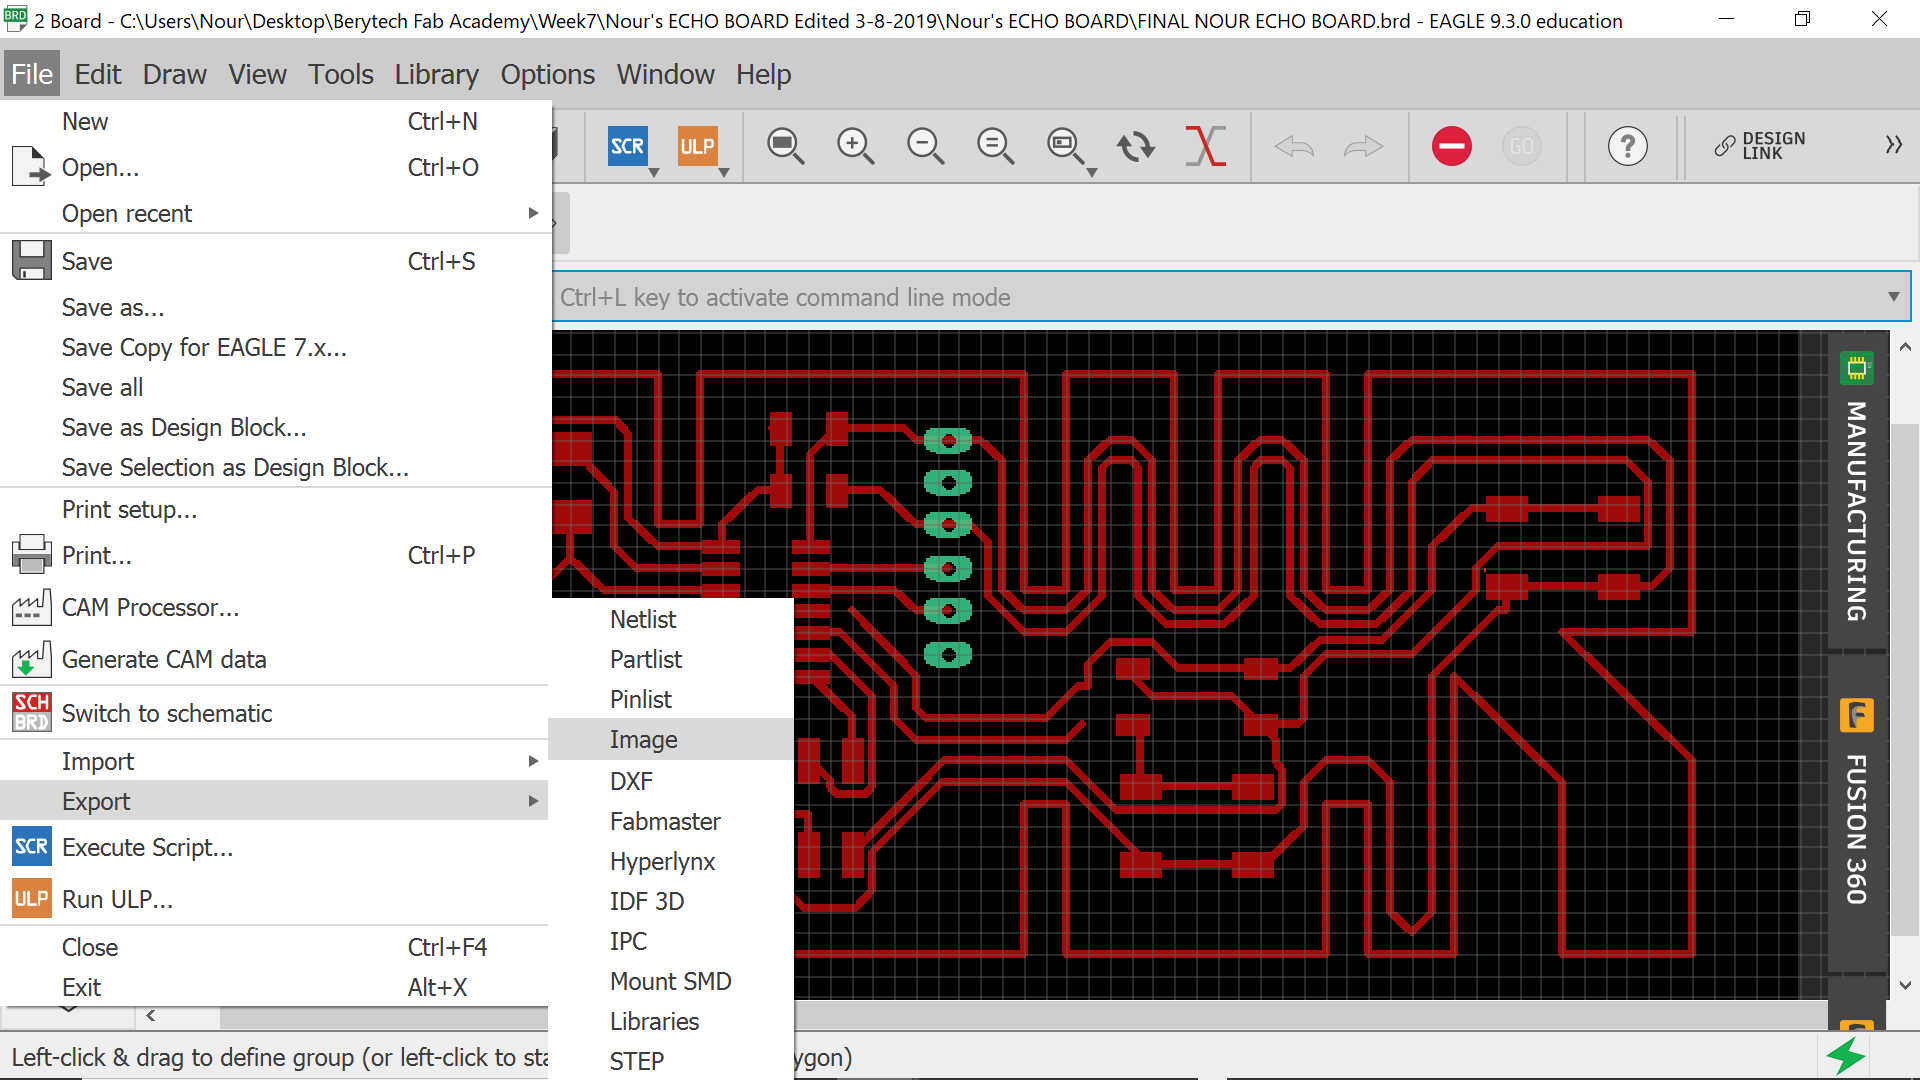The image size is (1920, 1080).
Task: Click the green lightning bolt status icon
Action: [1845, 1056]
